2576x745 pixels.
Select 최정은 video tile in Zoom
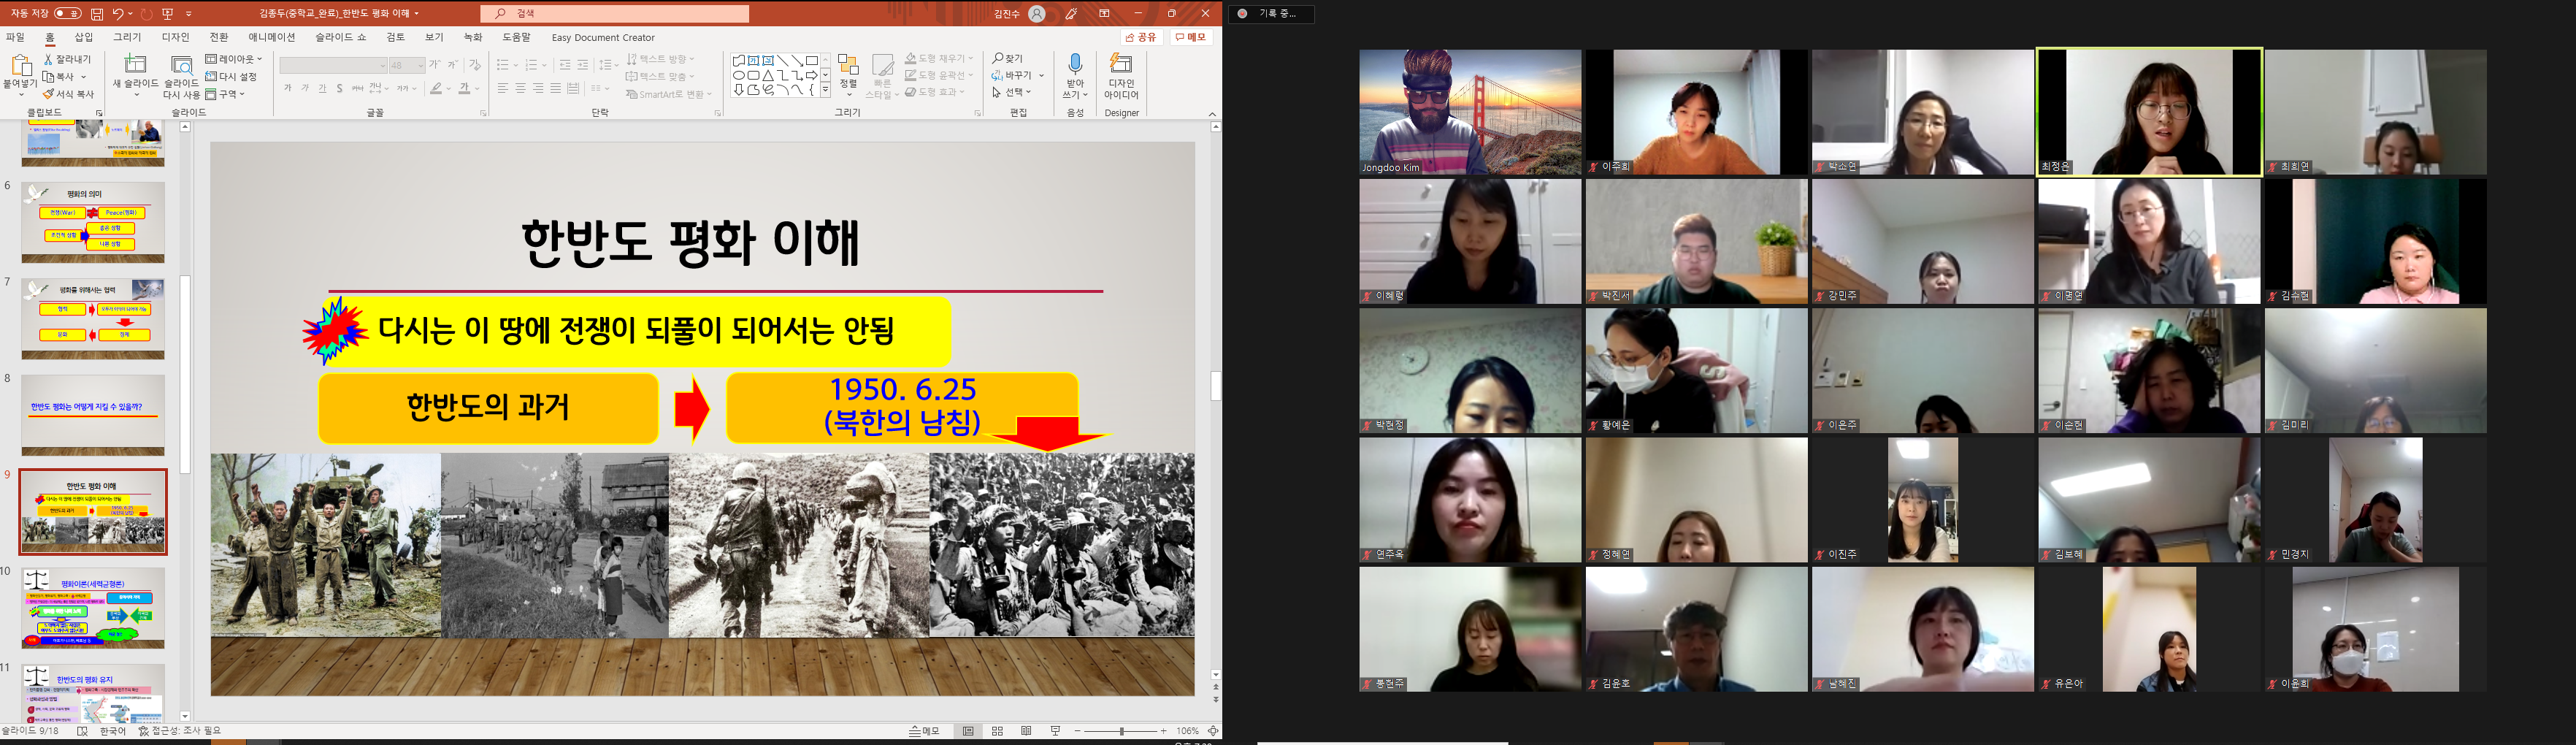2149,112
